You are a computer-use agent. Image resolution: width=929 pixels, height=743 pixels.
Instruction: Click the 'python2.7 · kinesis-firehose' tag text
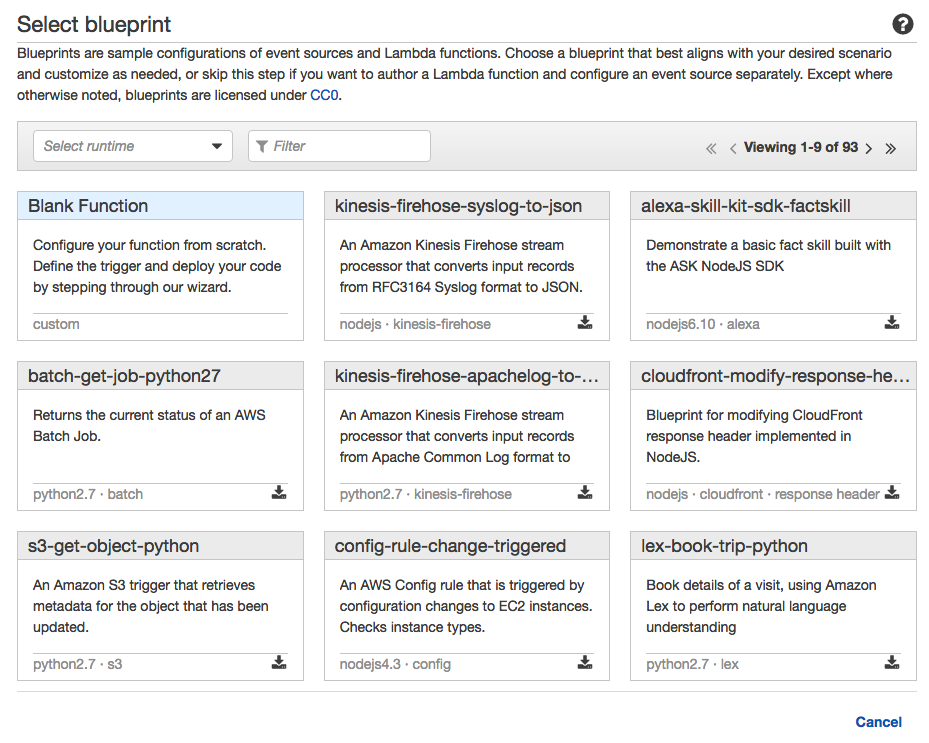pos(425,494)
